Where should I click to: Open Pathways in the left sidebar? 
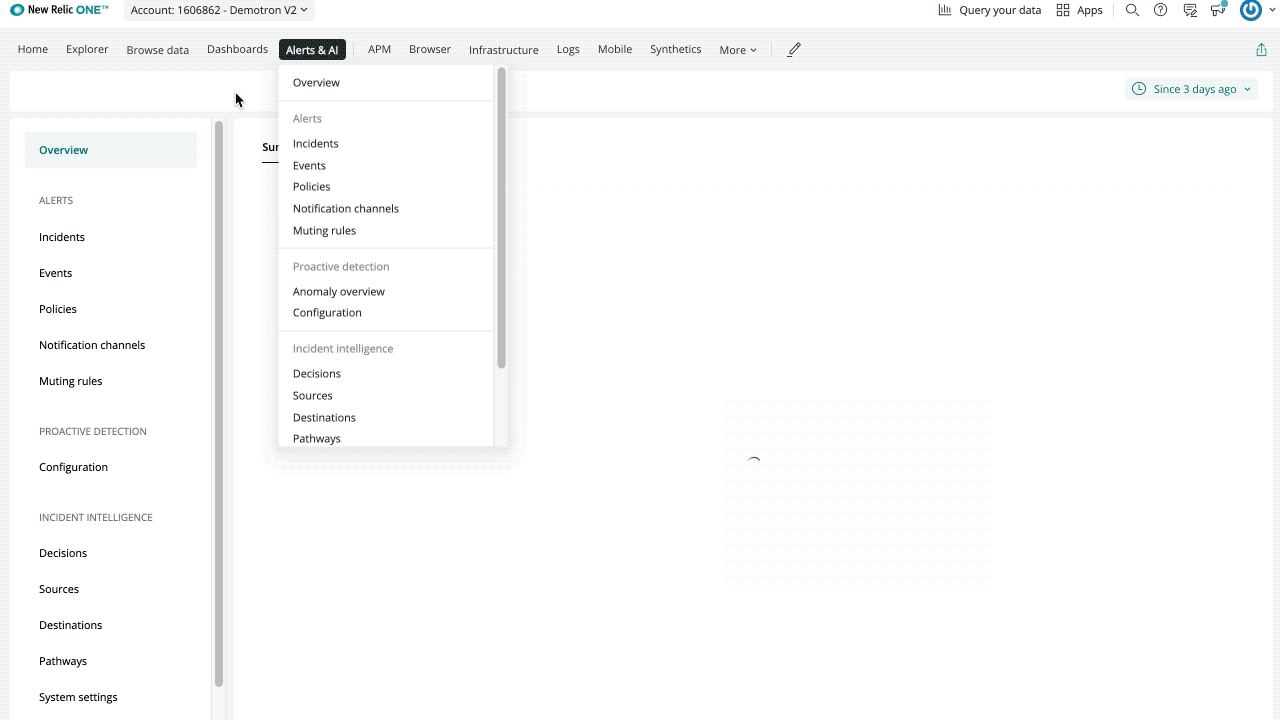pos(63,660)
